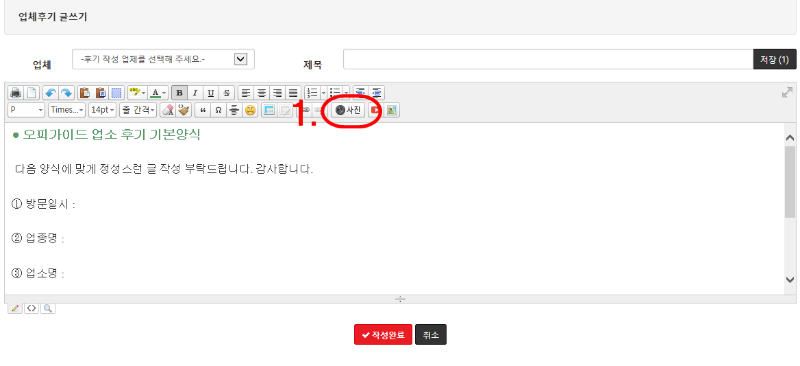Open bulleted list style dropdown arrow

[346, 93]
